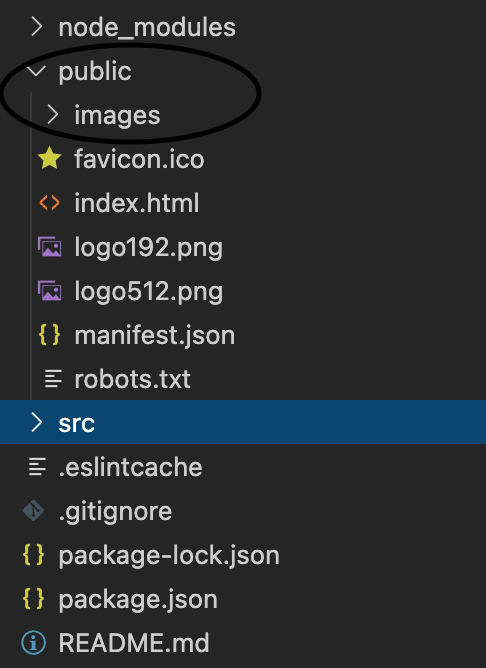Viewport: 486px width, 668px height.
Task: Open the README.md file name
Action: click(134, 642)
